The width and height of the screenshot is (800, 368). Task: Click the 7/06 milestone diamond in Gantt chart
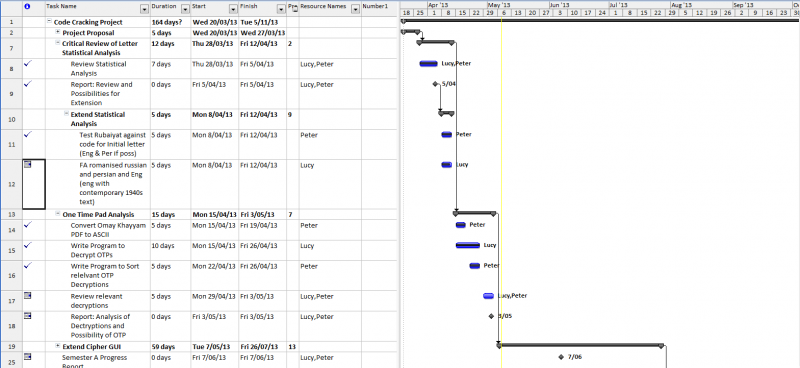pos(561,357)
